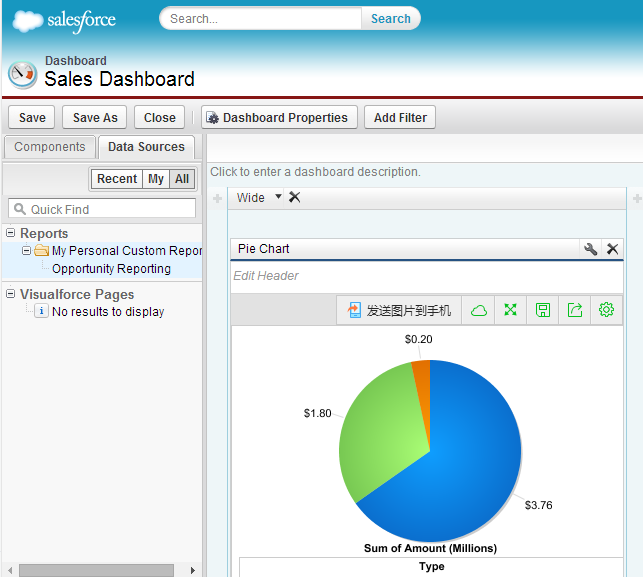Click the Type legend heading

click(x=431, y=566)
